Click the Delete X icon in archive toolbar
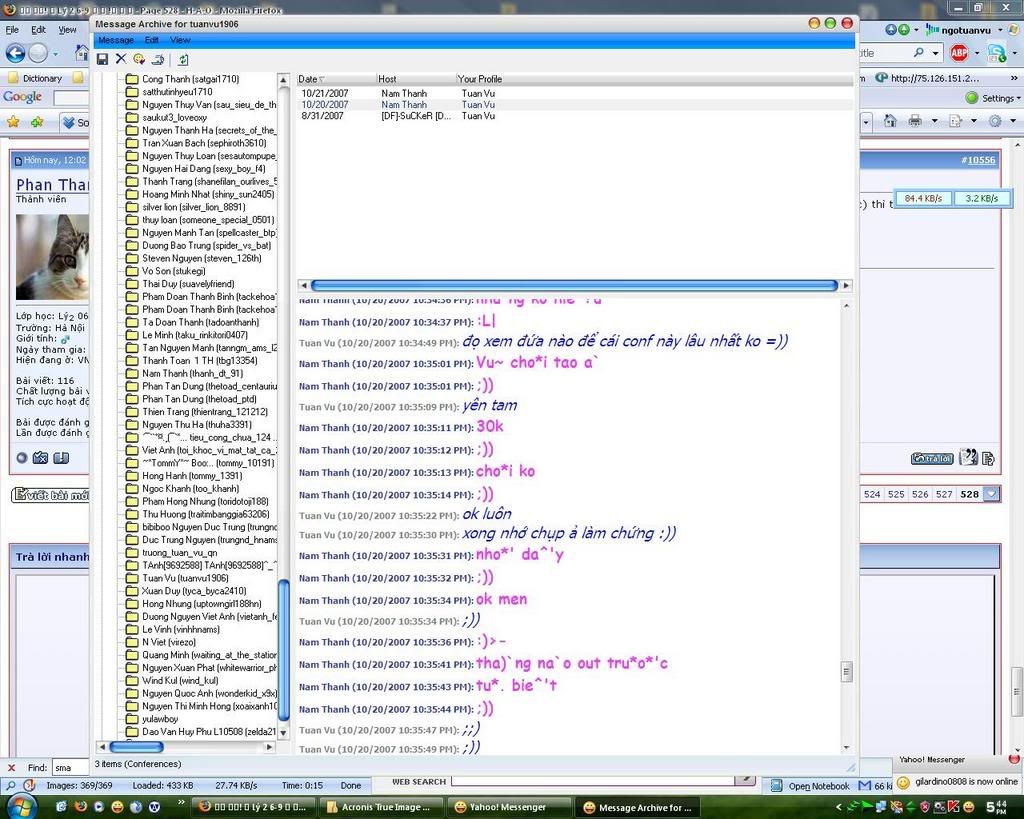The width and height of the screenshot is (1024, 819). pyautogui.click(x=121, y=60)
